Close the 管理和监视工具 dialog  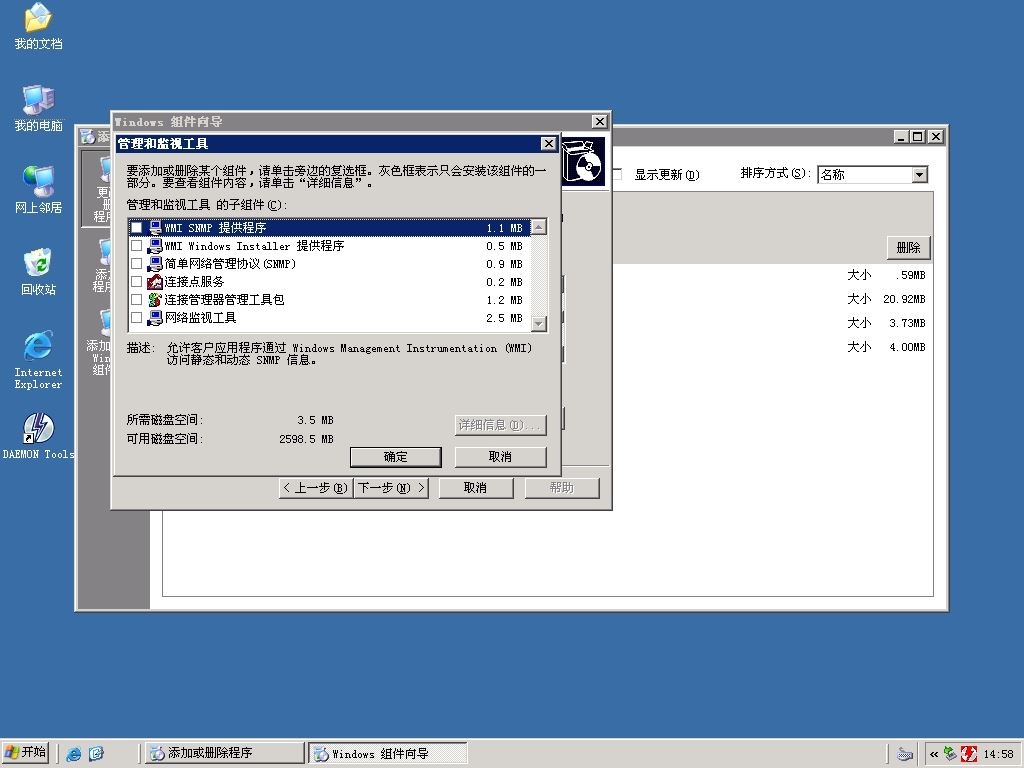click(x=549, y=144)
